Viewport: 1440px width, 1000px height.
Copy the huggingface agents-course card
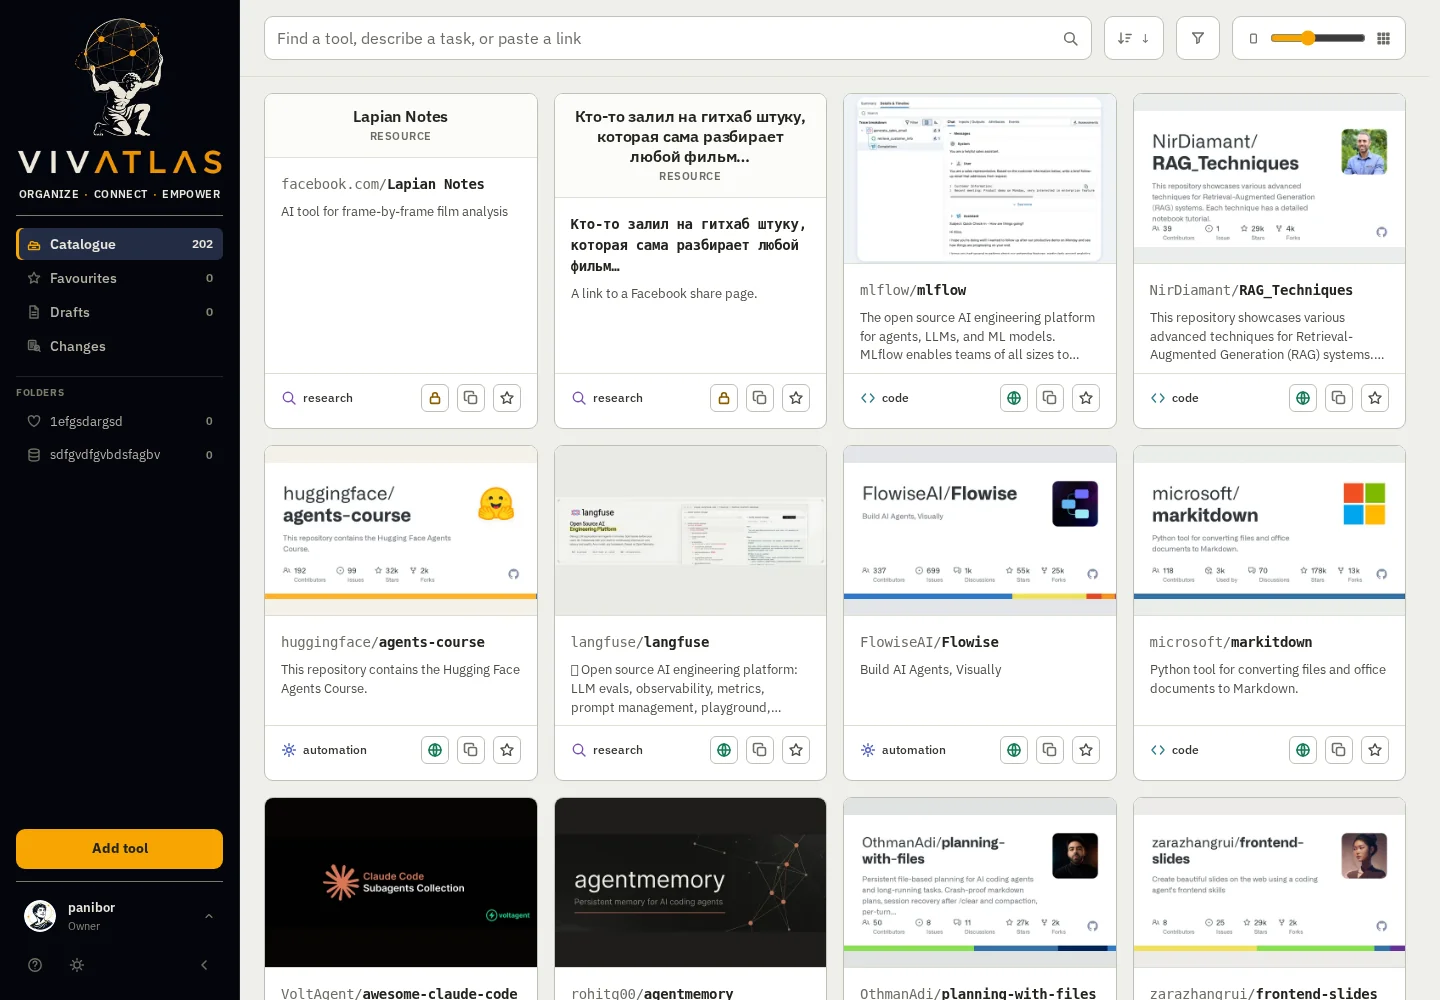click(471, 750)
